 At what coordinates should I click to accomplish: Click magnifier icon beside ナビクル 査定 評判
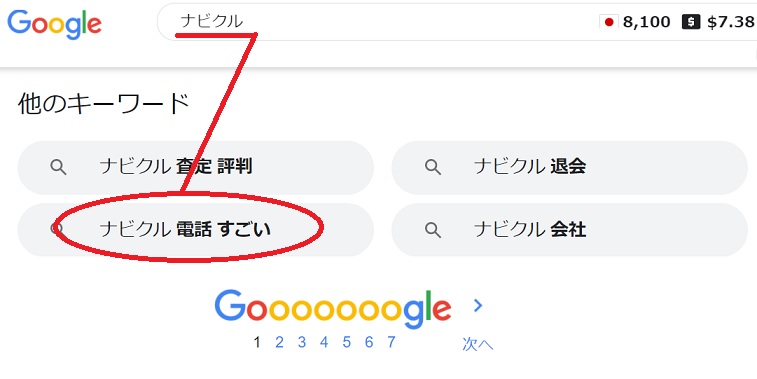58,168
